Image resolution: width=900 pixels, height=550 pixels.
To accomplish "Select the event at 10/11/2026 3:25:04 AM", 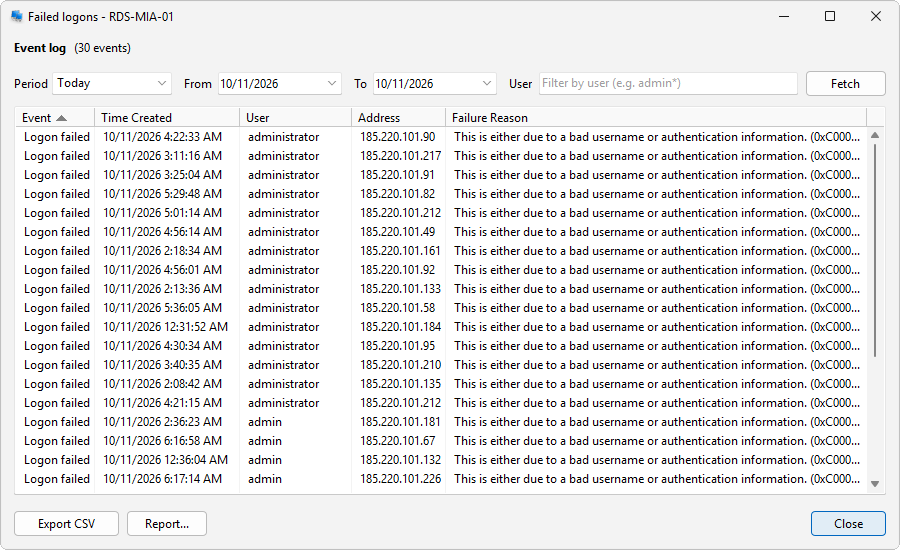I will [441, 175].
